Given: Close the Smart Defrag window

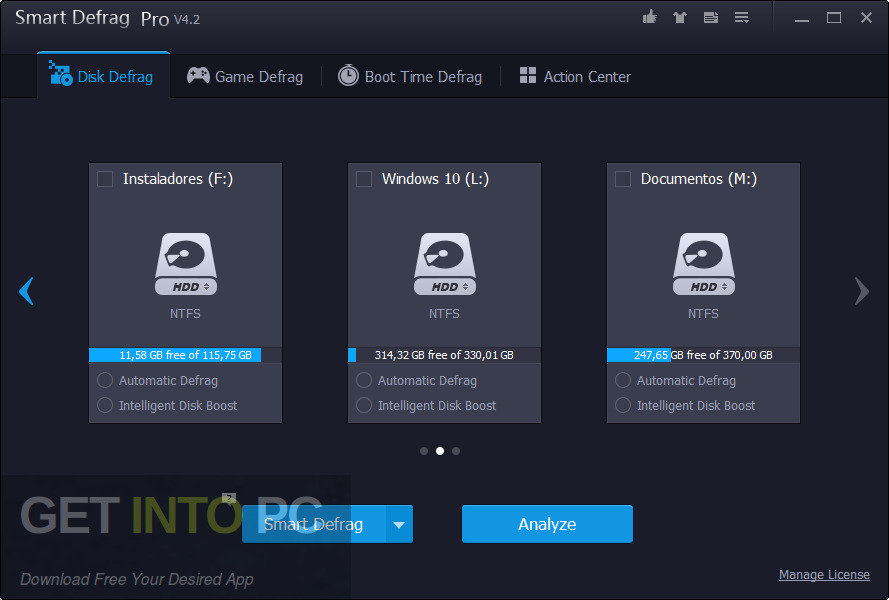Looking at the screenshot, I should [x=866, y=18].
